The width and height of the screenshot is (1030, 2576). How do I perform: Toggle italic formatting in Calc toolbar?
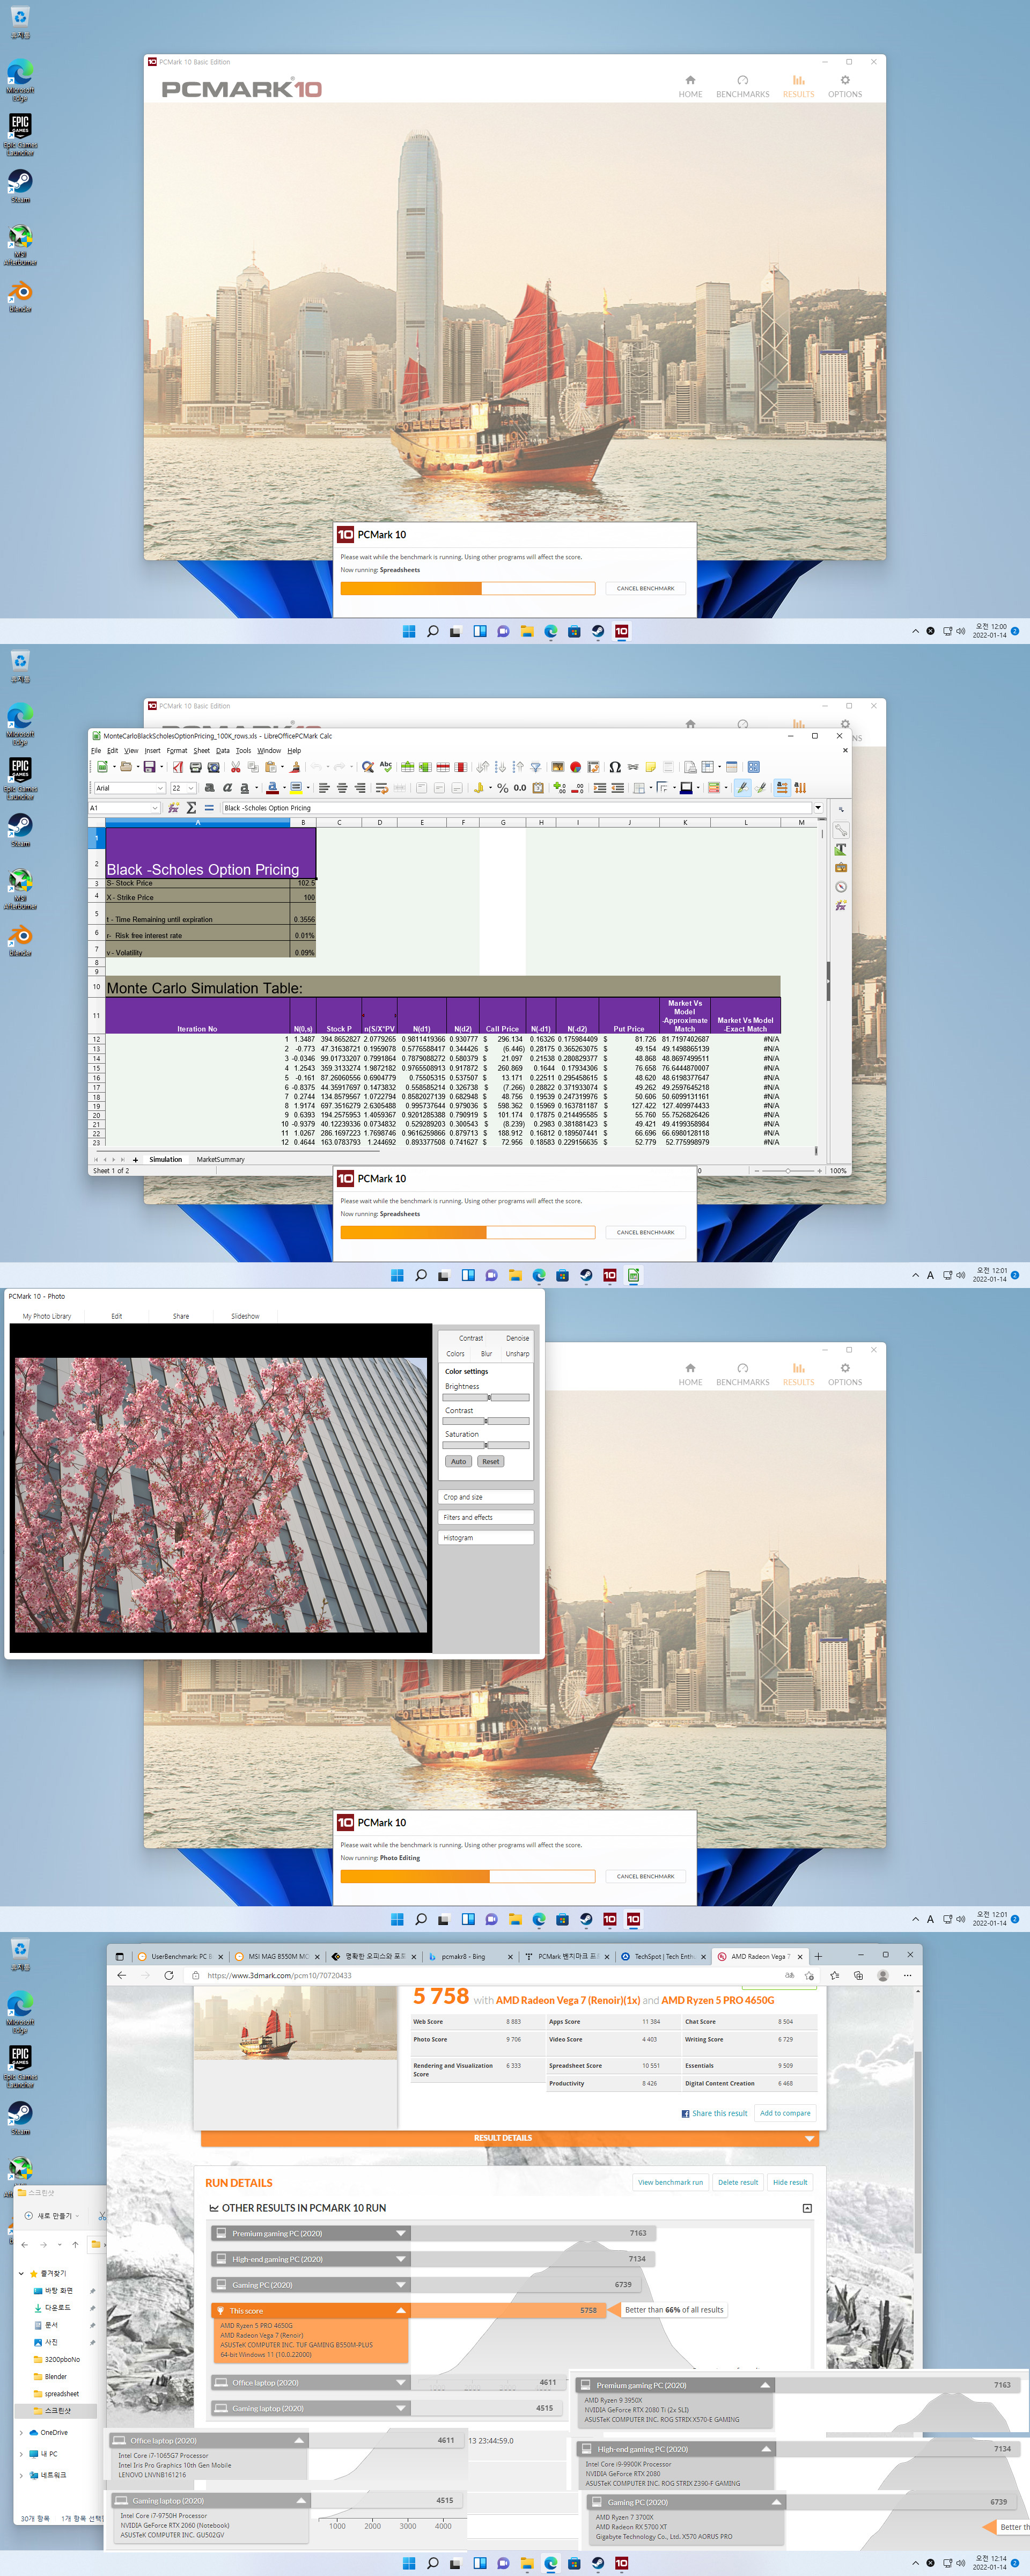click(227, 788)
